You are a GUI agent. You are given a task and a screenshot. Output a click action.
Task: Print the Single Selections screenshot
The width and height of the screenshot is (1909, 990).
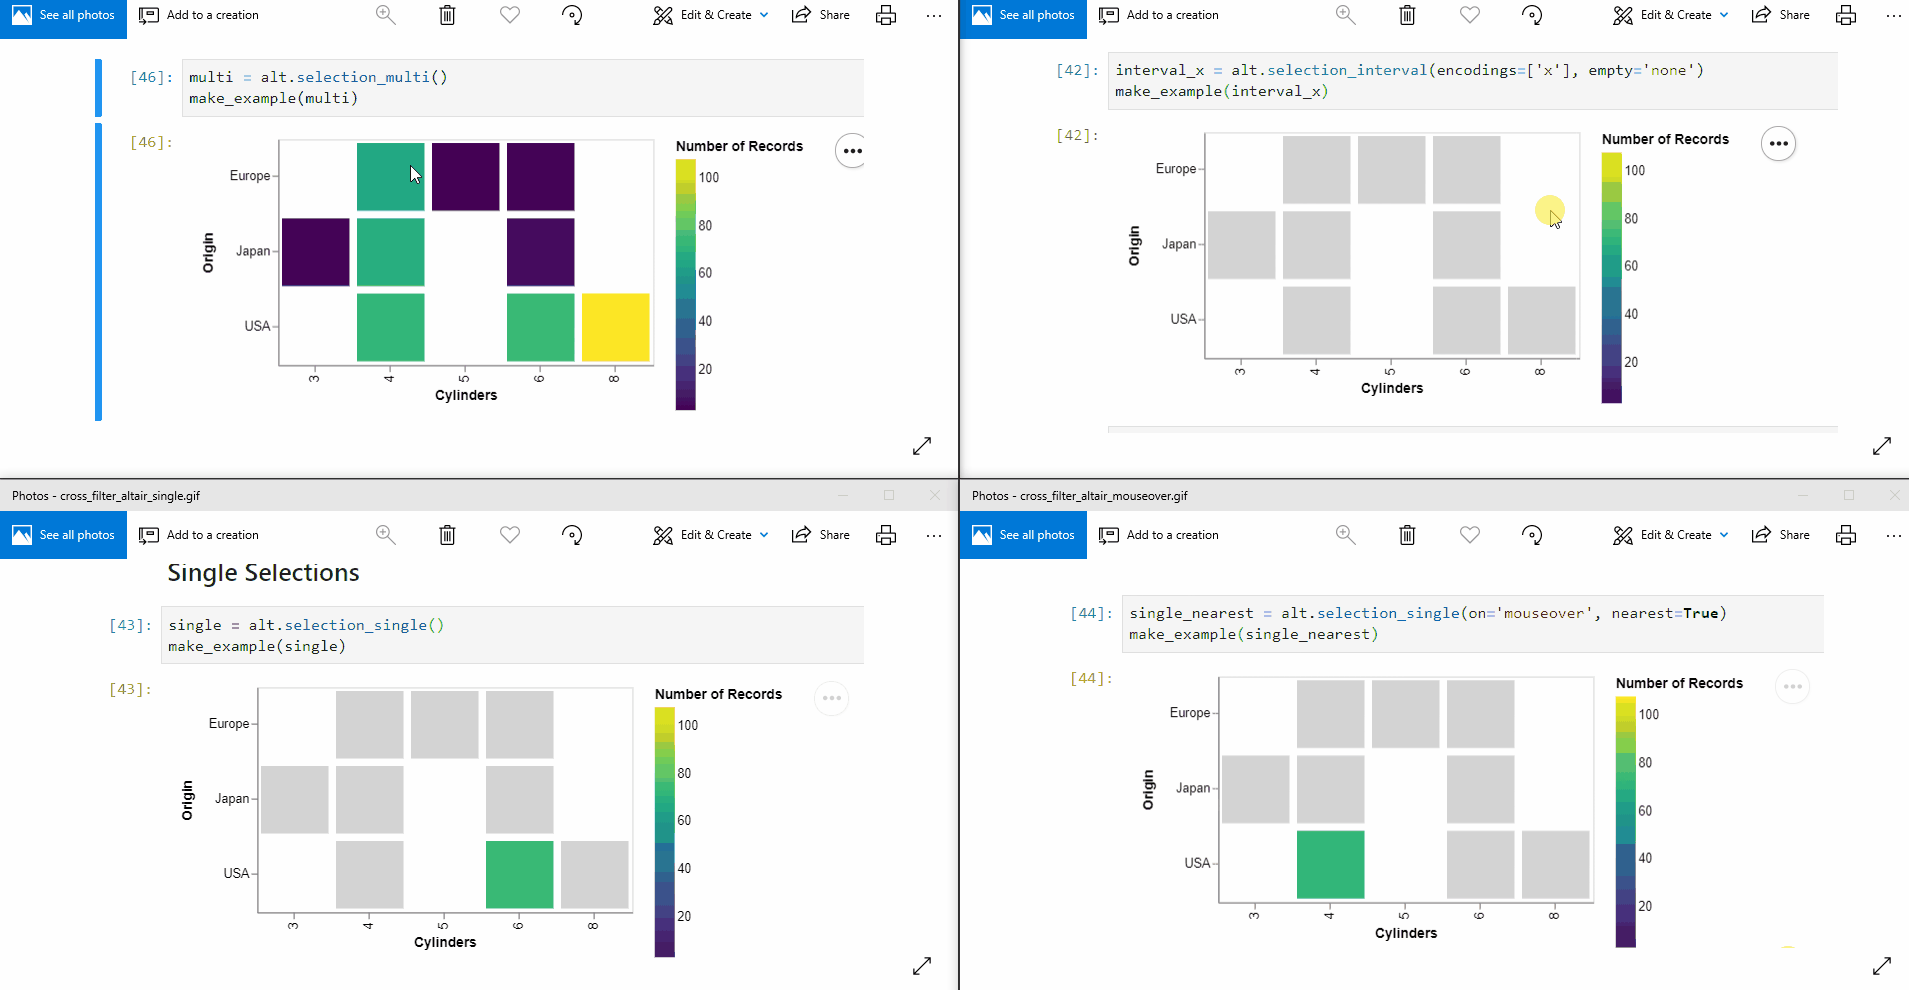click(x=886, y=534)
